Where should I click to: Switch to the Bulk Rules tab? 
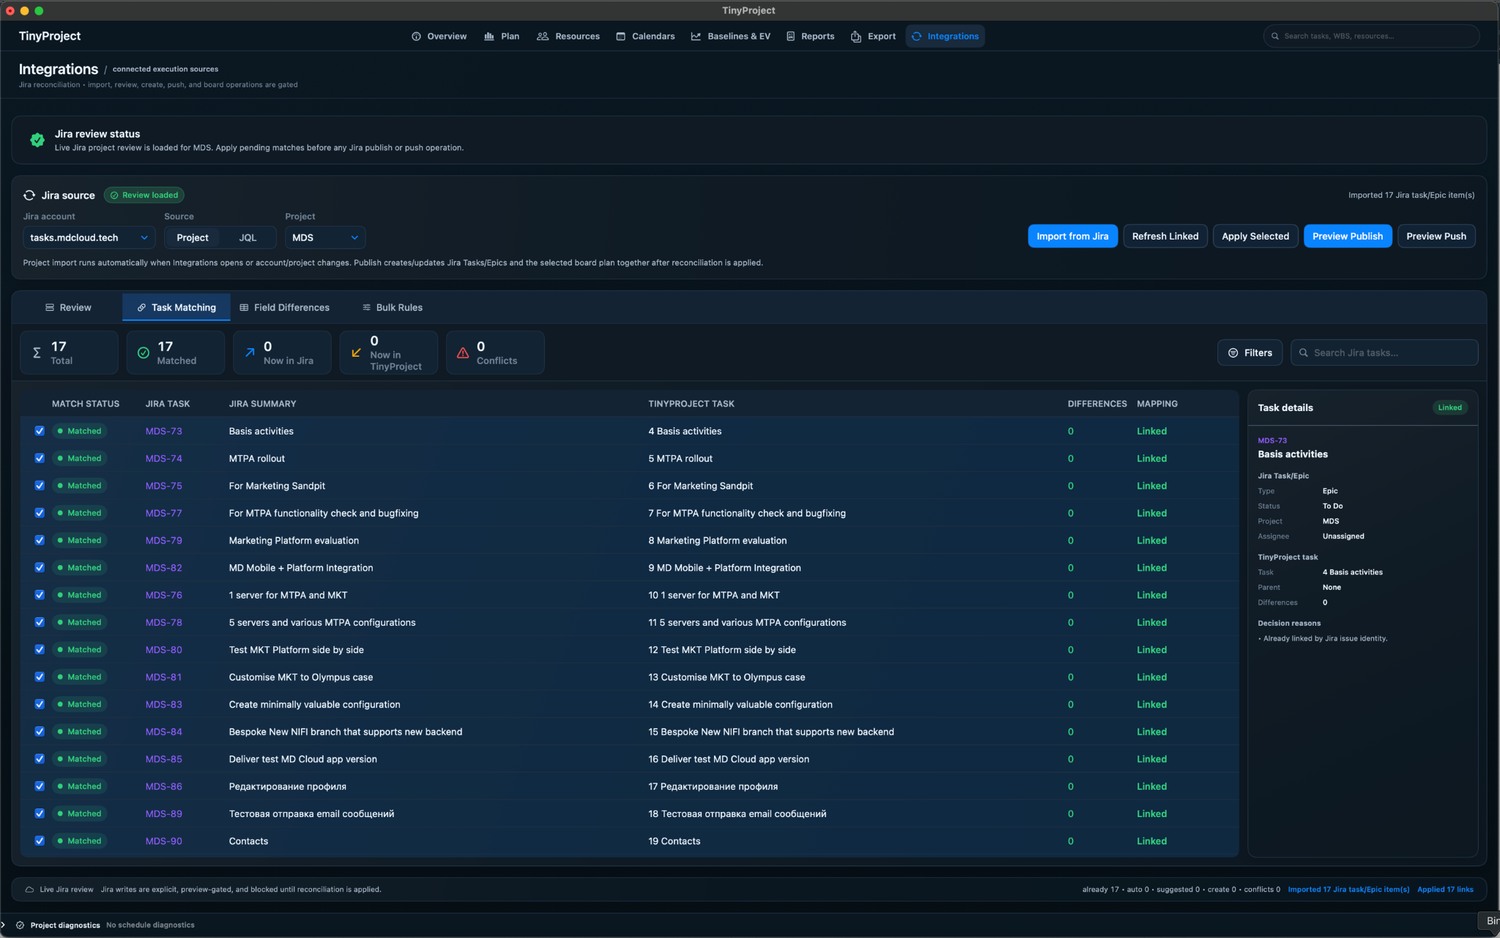392,308
